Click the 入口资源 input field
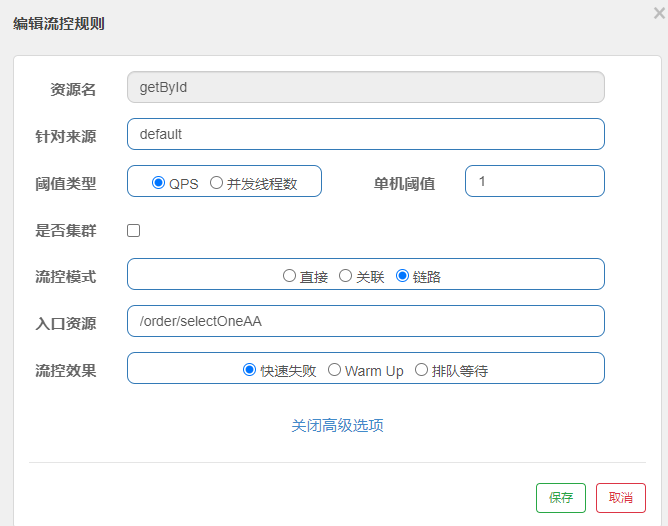 pyautogui.click(x=366, y=321)
